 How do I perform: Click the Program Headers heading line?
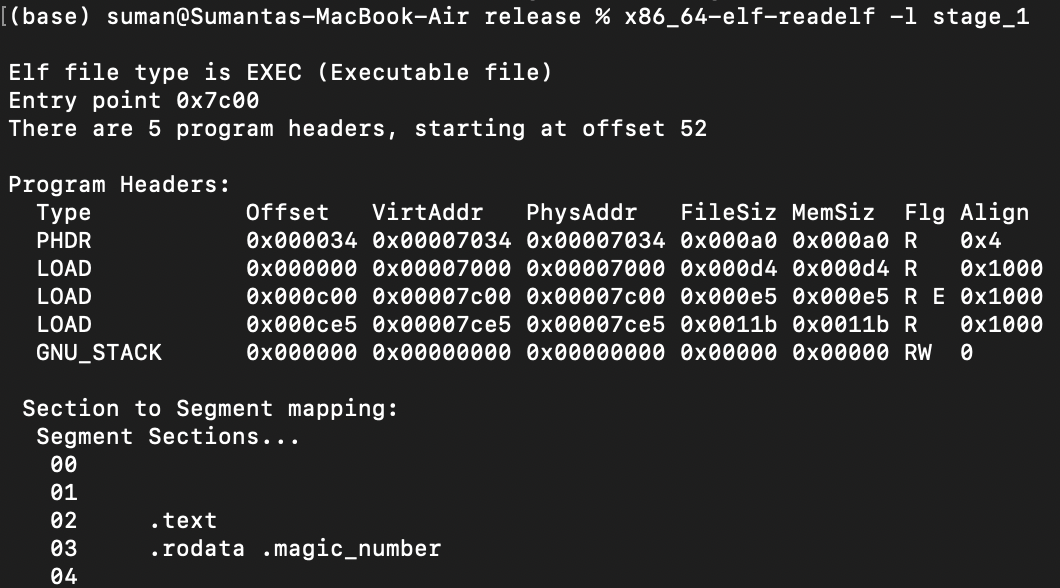(x=119, y=185)
